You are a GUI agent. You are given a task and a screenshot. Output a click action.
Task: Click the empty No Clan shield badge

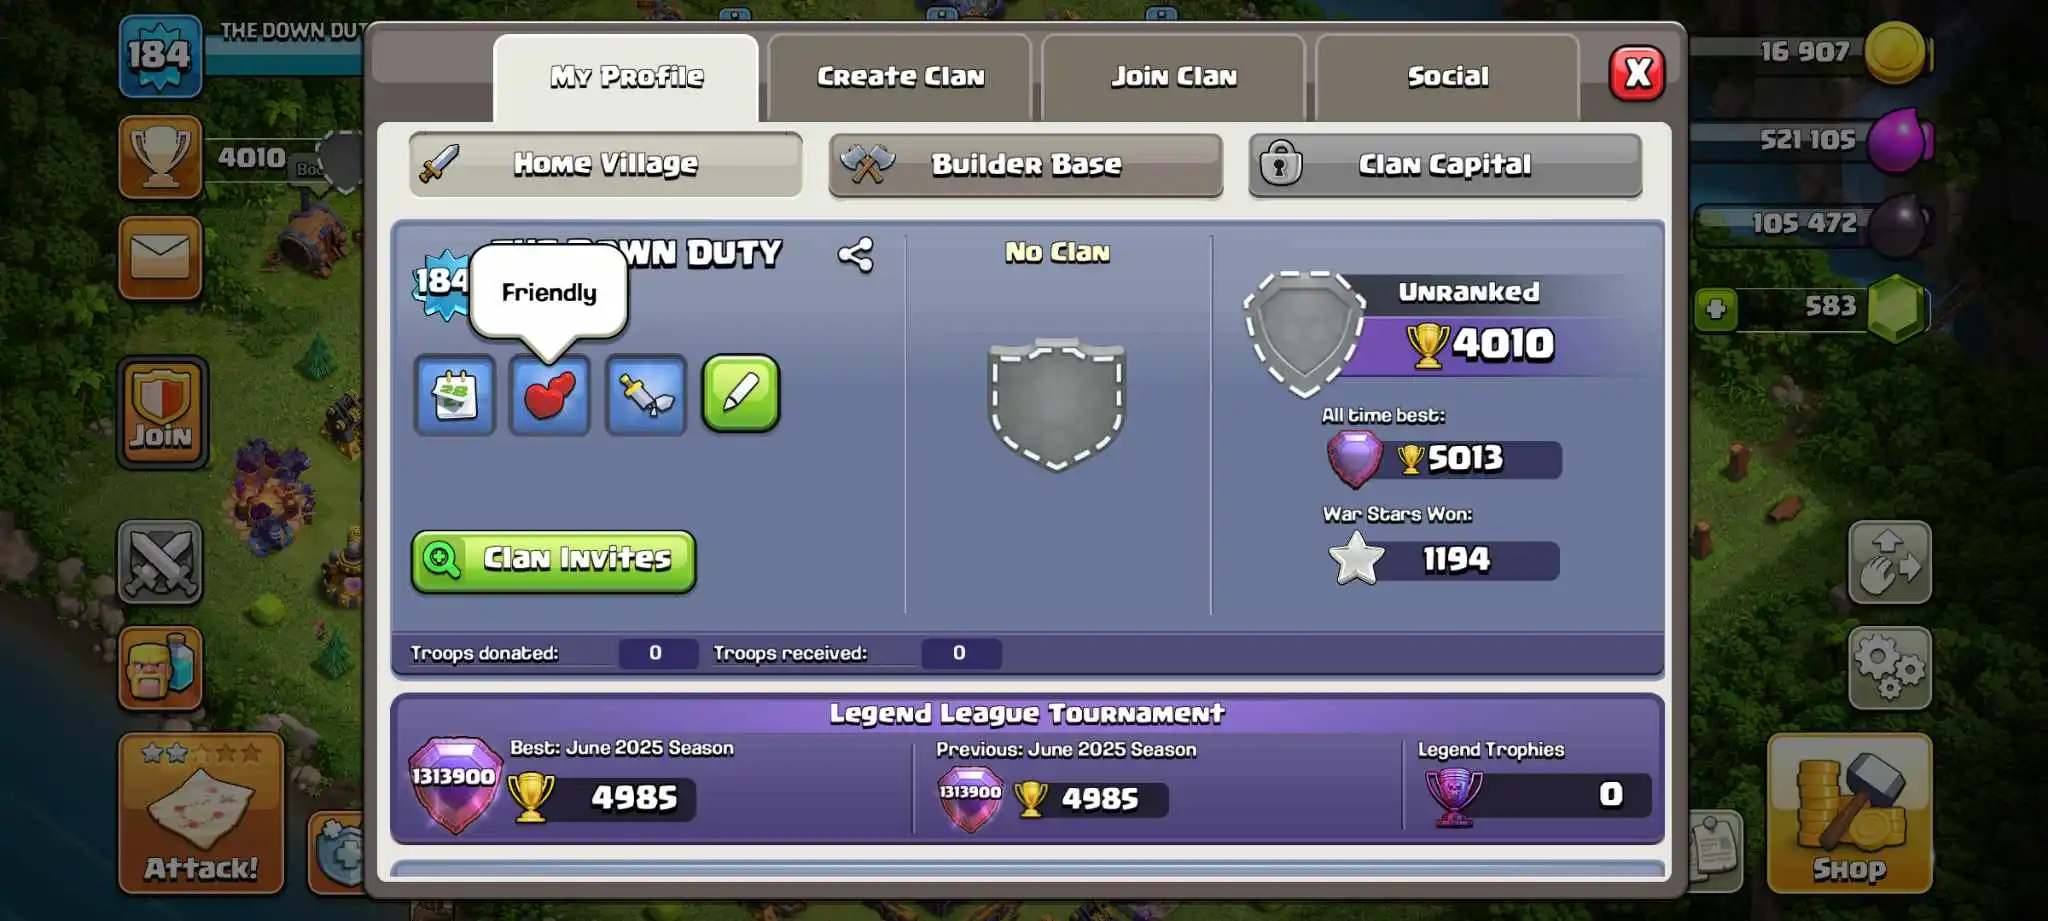click(x=1057, y=405)
